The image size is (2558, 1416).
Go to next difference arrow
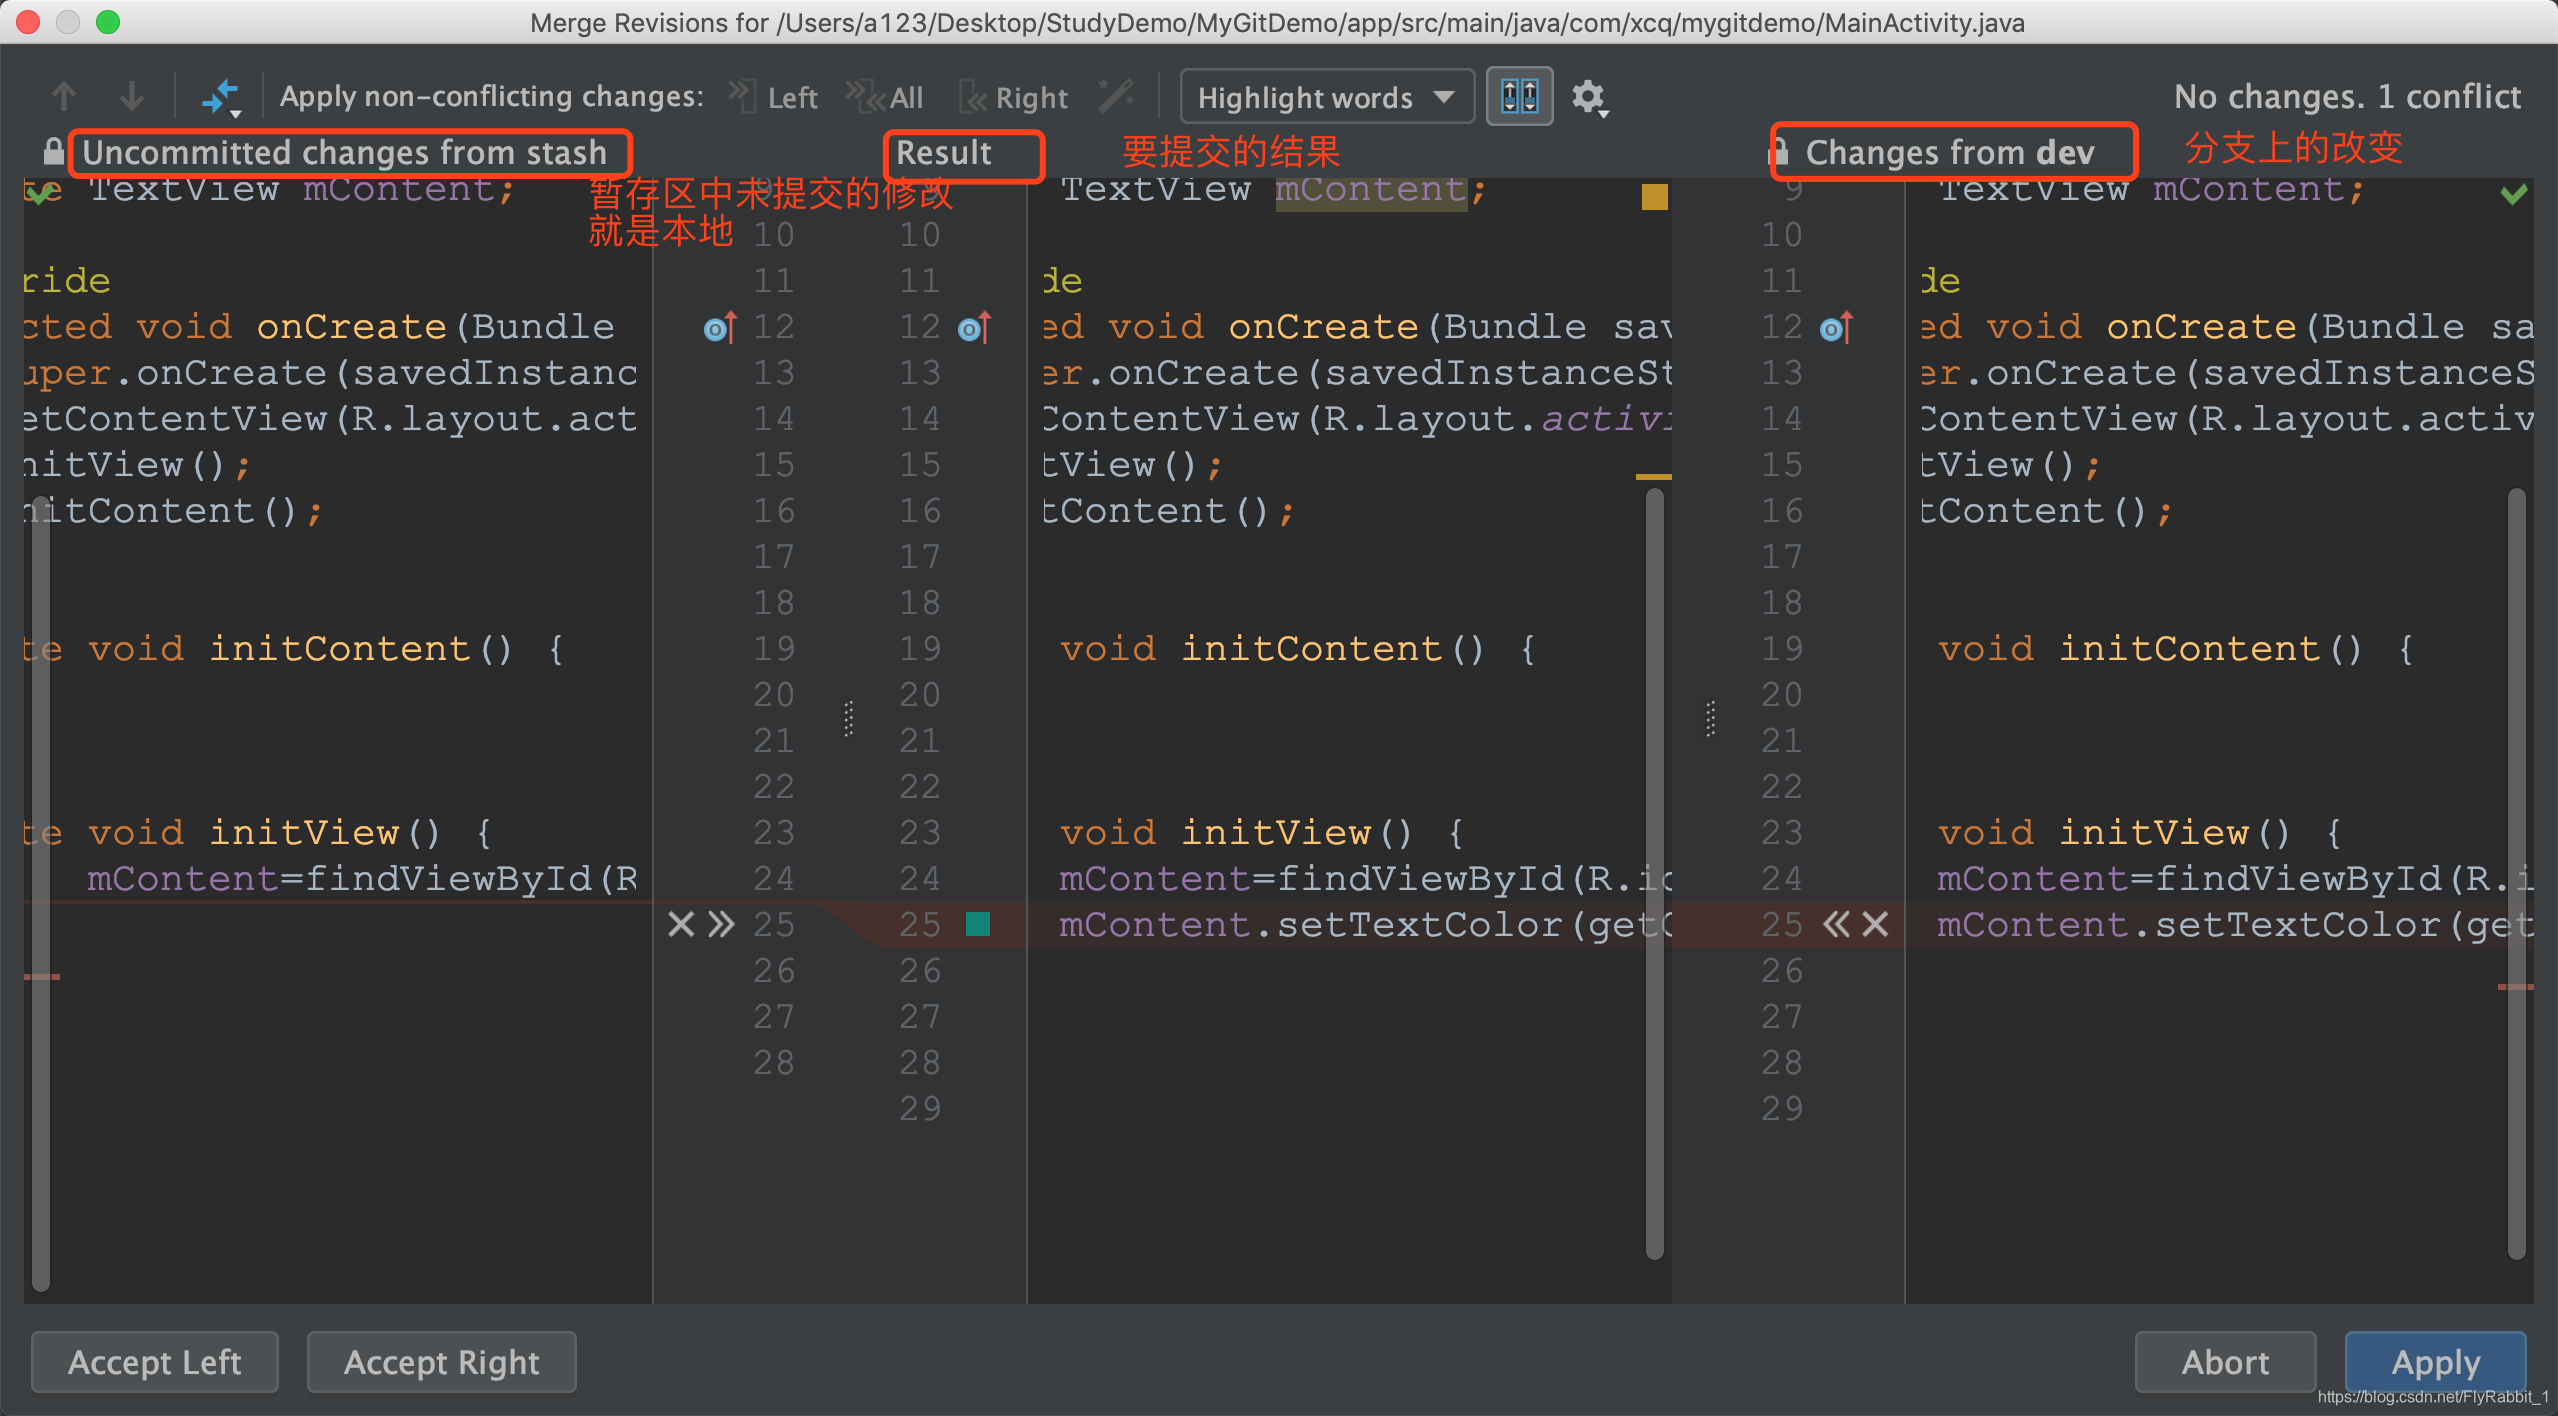(131, 97)
